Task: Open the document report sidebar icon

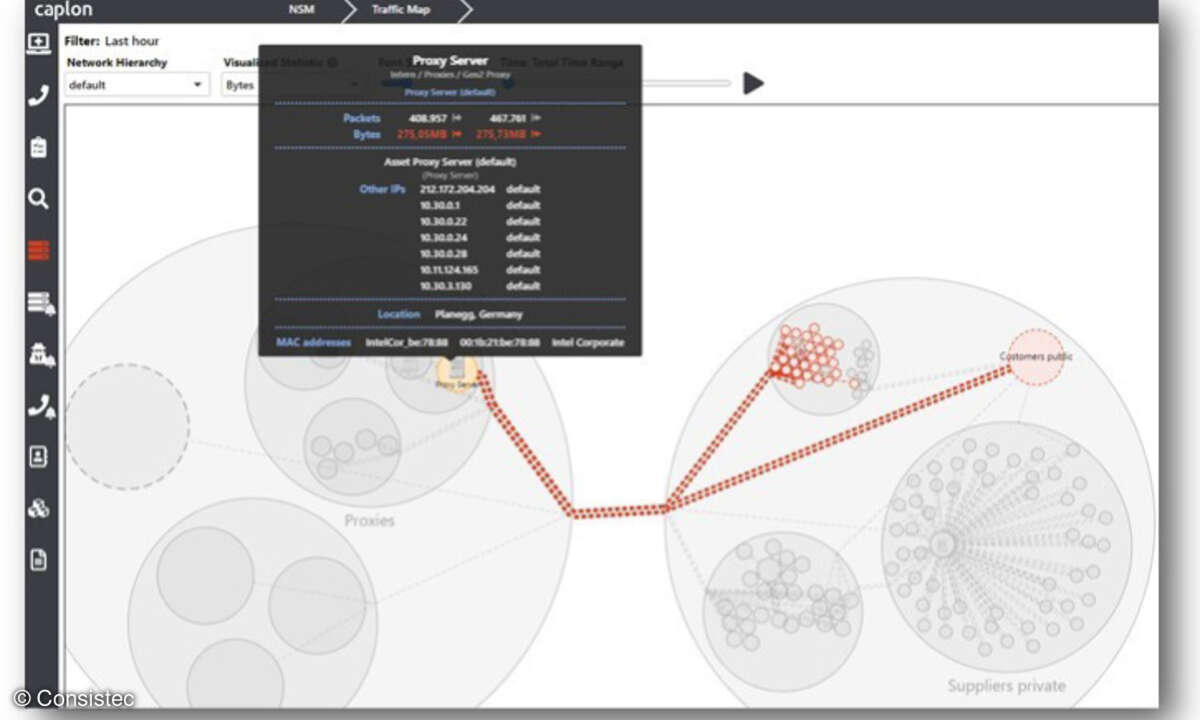Action: pyautogui.click(x=38, y=560)
